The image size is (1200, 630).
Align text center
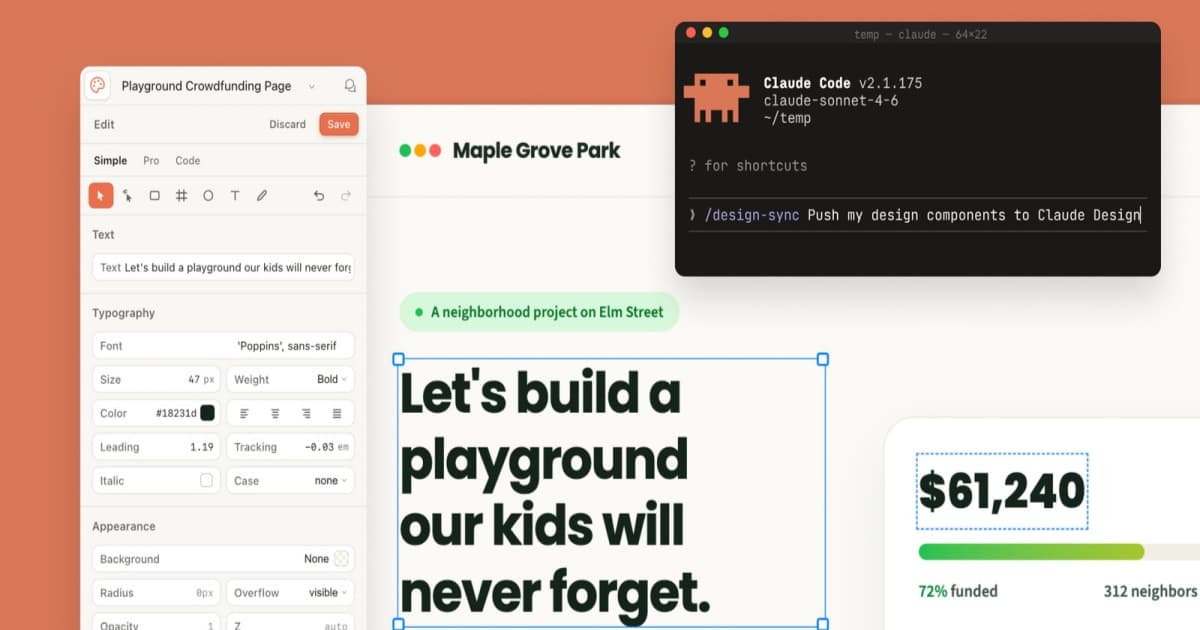click(x=275, y=413)
